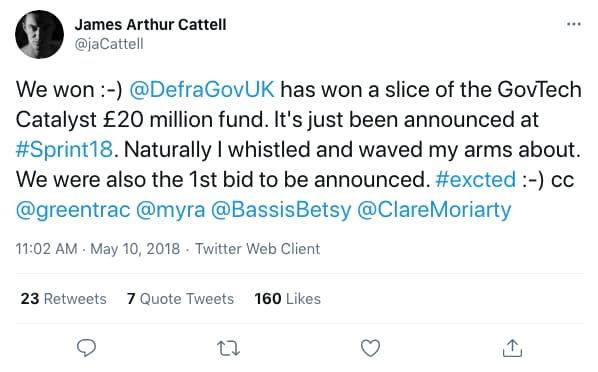Screen dimensions: 598x372
Task: Like the tweet with heart icon
Action: point(370,348)
